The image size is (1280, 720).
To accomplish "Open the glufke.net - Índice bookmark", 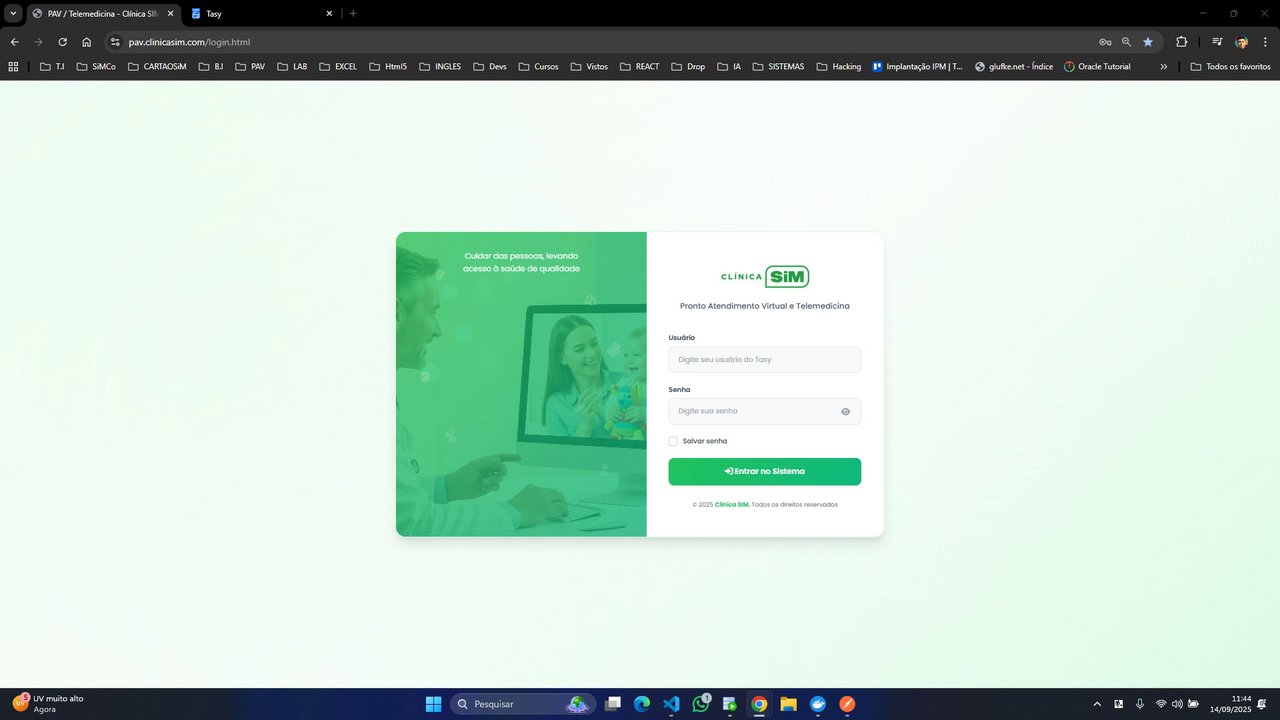I will 1014,67.
